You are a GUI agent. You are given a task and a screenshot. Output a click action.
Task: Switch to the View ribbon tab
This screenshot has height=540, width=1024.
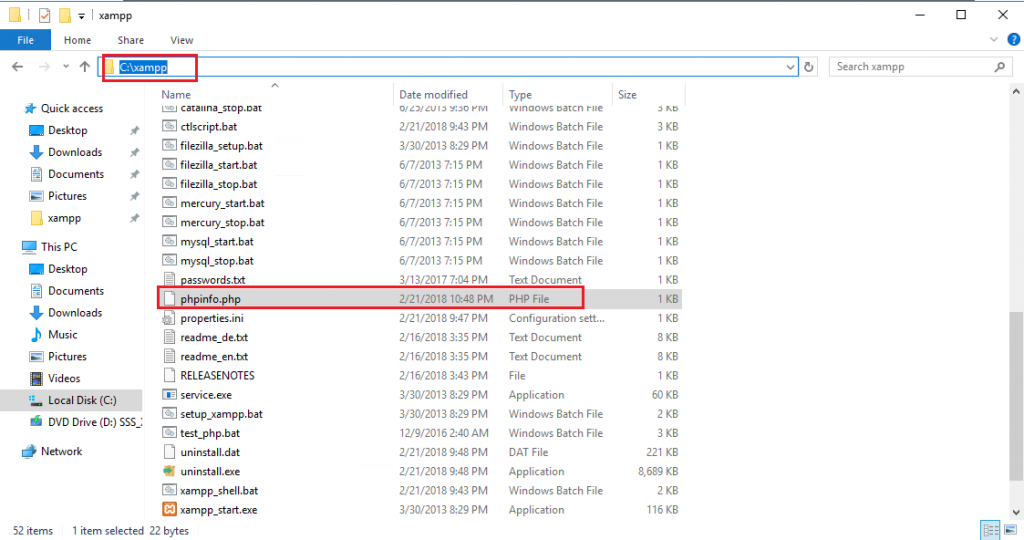coord(182,40)
